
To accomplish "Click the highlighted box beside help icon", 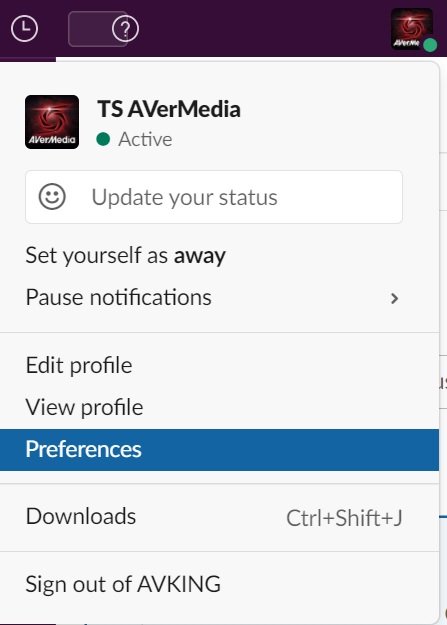I will point(98,29).
